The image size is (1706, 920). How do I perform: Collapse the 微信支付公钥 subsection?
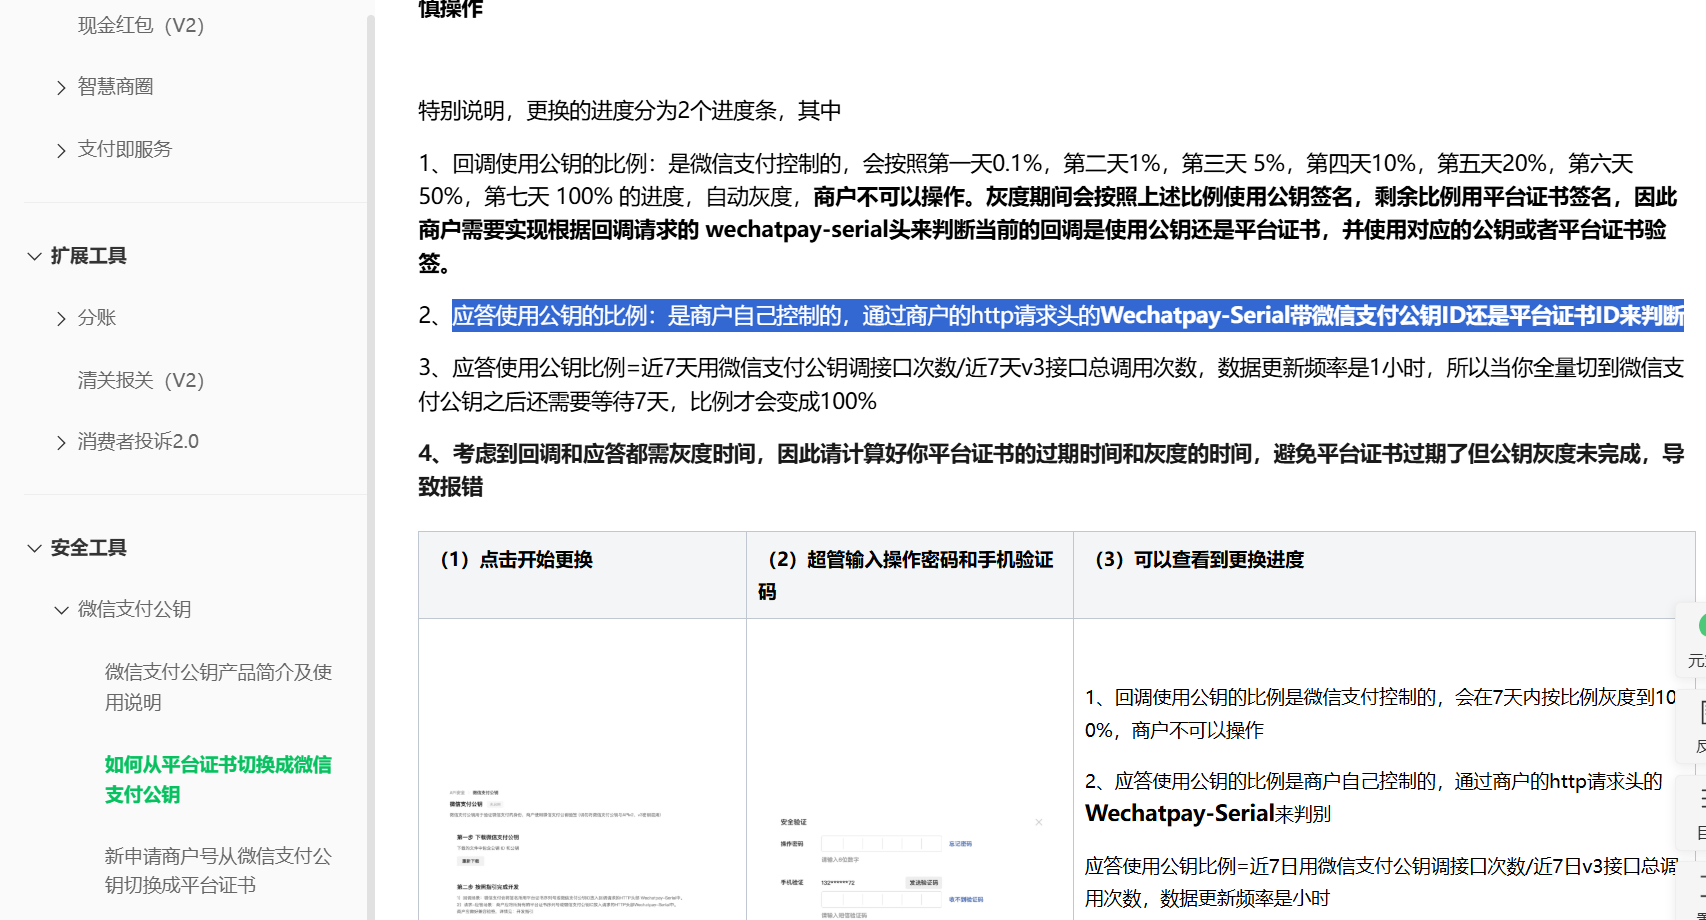click(61, 610)
